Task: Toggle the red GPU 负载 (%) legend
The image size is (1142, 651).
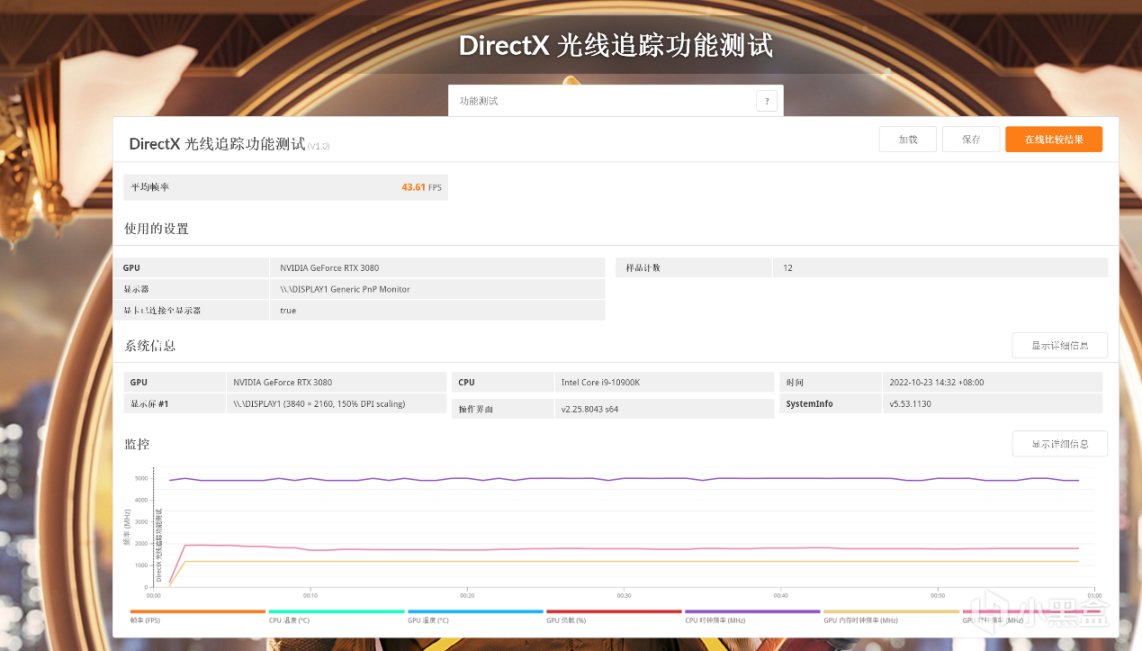Action: click(x=614, y=616)
